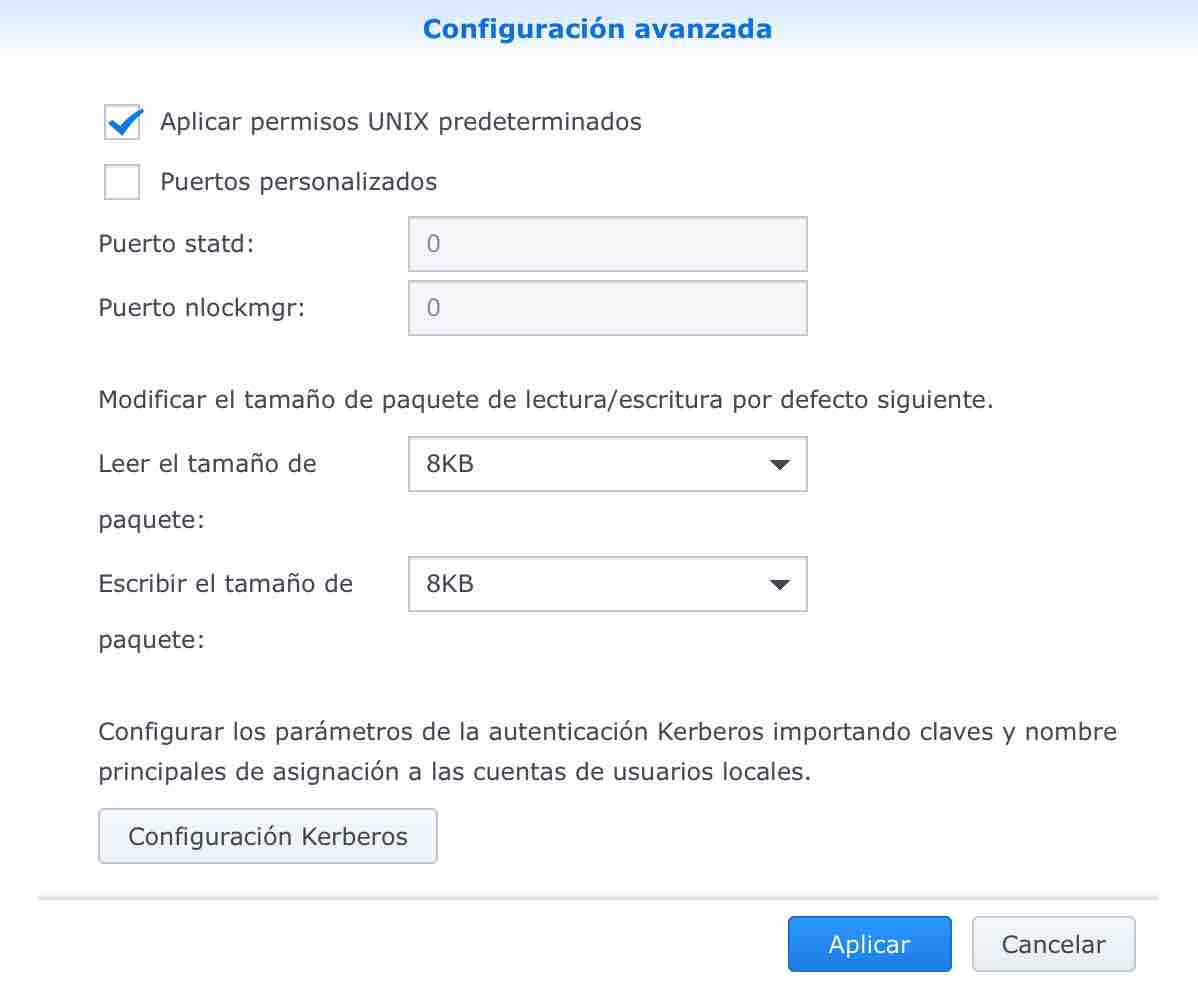Enable the Puertos personalizados checkbox
This screenshot has height=988, width=1198.
[x=122, y=183]
